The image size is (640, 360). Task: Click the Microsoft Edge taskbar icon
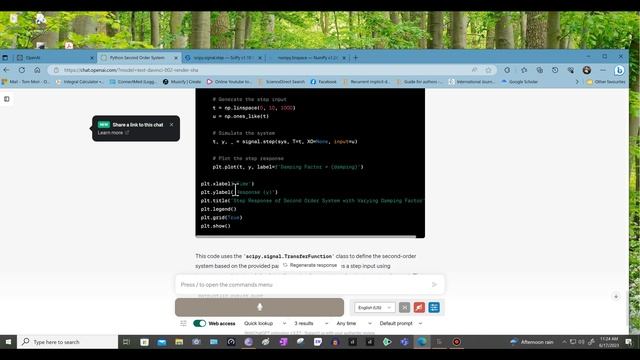[x=422, y=342]
